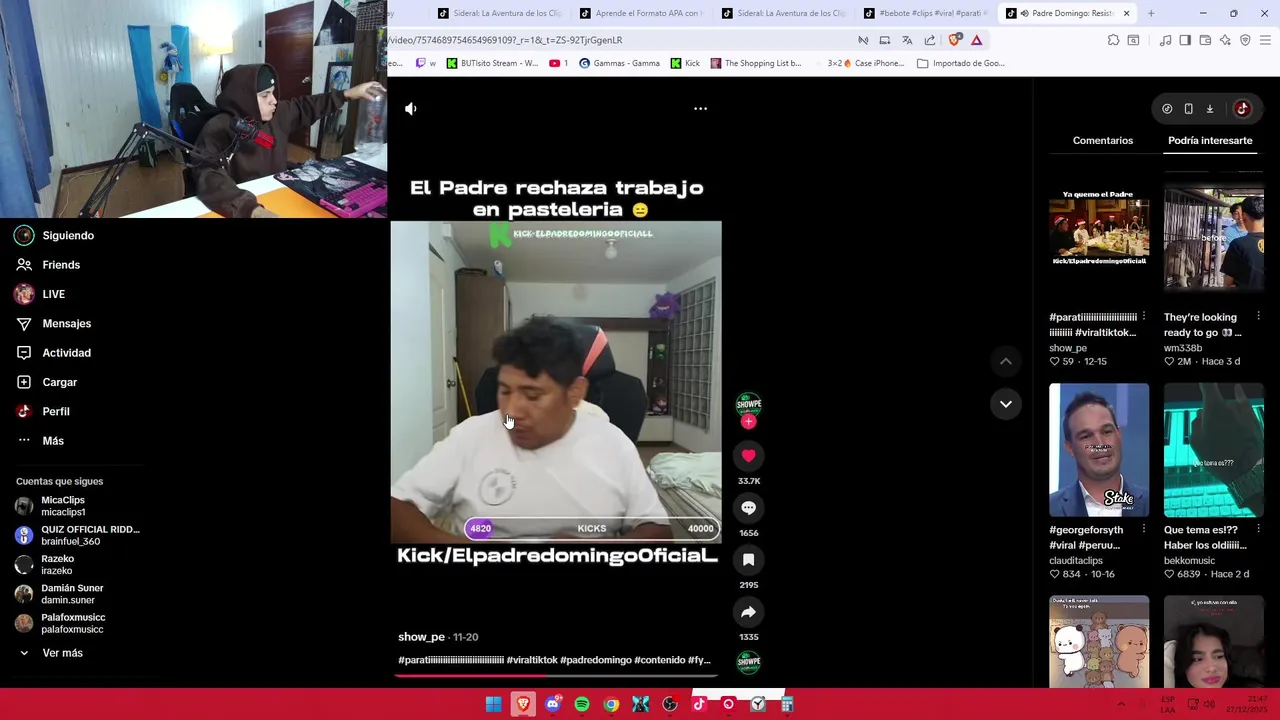1280x720 pixels.
Task: Open the sound disc icon below share
Action: [x=748, y=662]
